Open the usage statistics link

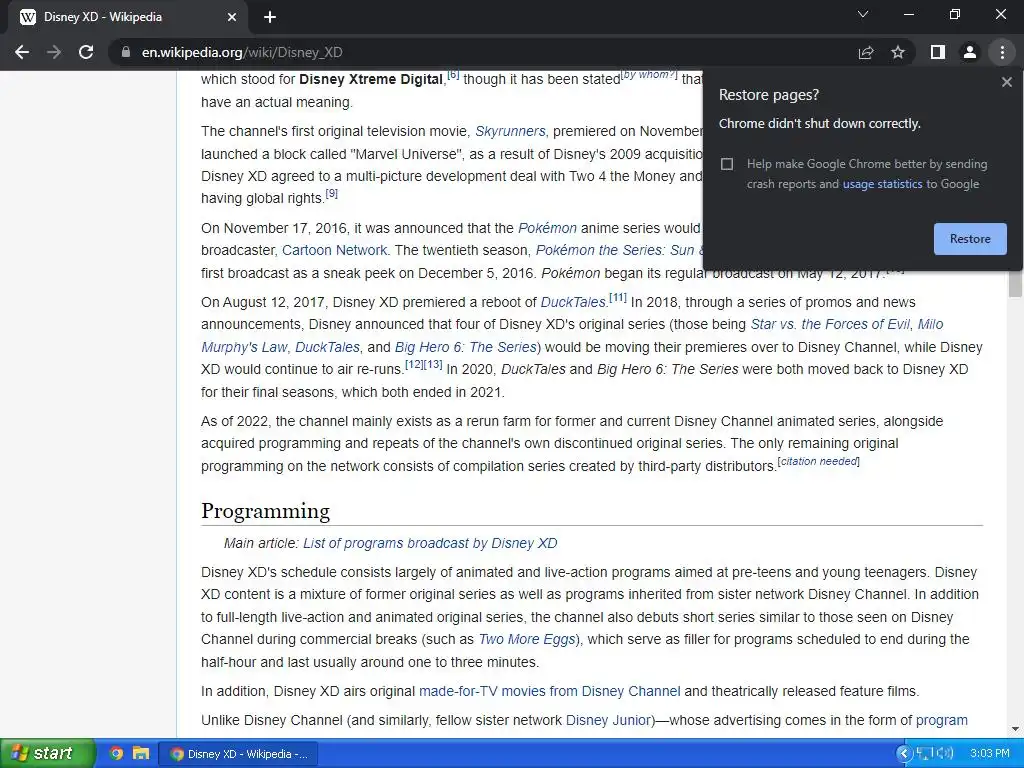882,184
